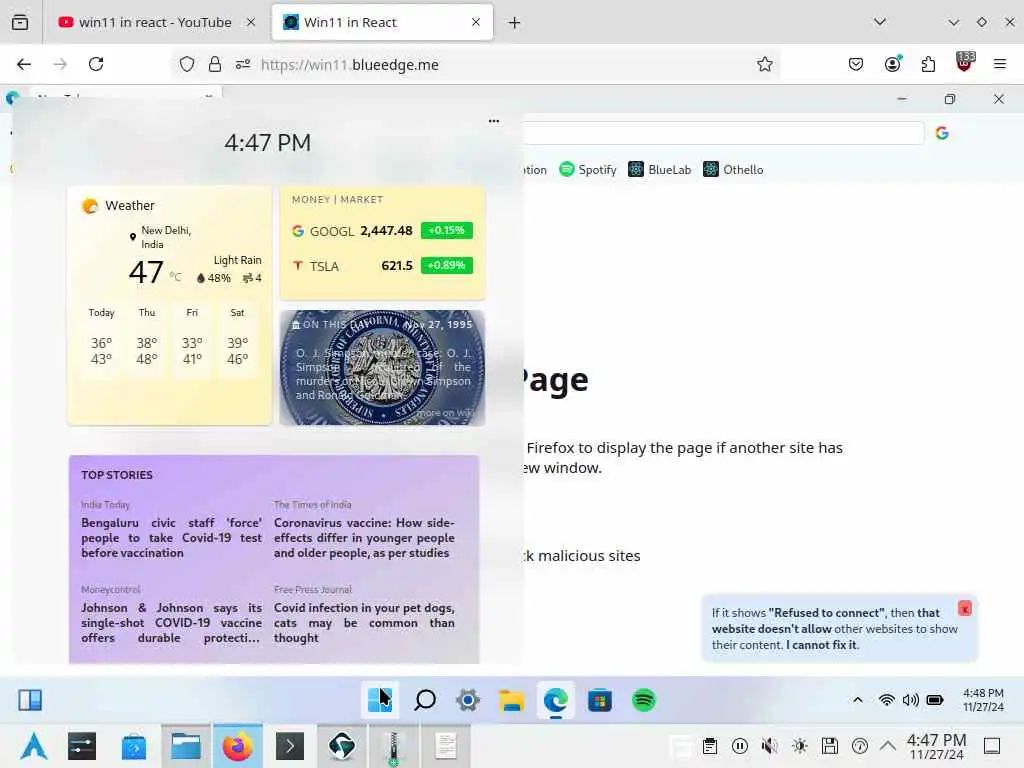The height and width of the screenshot is (768, 1024).
Task: Open the host panel application launcher
Action: tap(33, 746)
